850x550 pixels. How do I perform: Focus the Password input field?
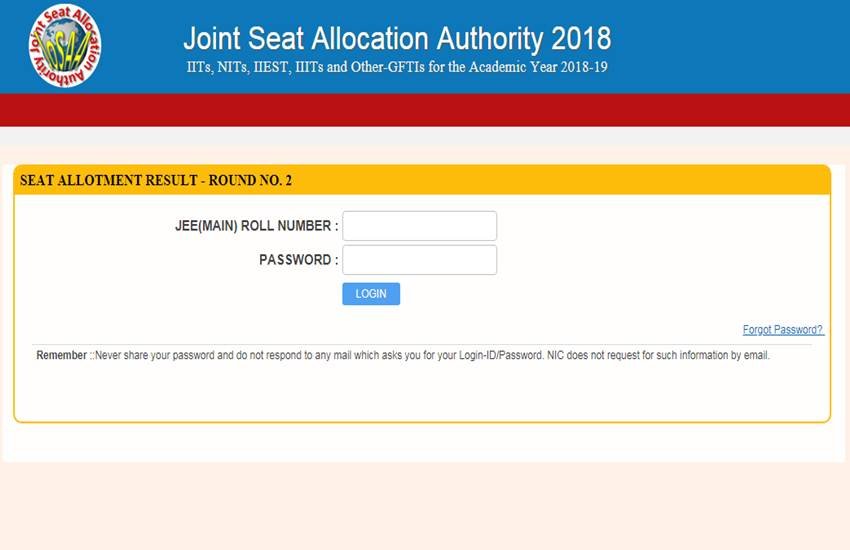[x=419, y=260]
